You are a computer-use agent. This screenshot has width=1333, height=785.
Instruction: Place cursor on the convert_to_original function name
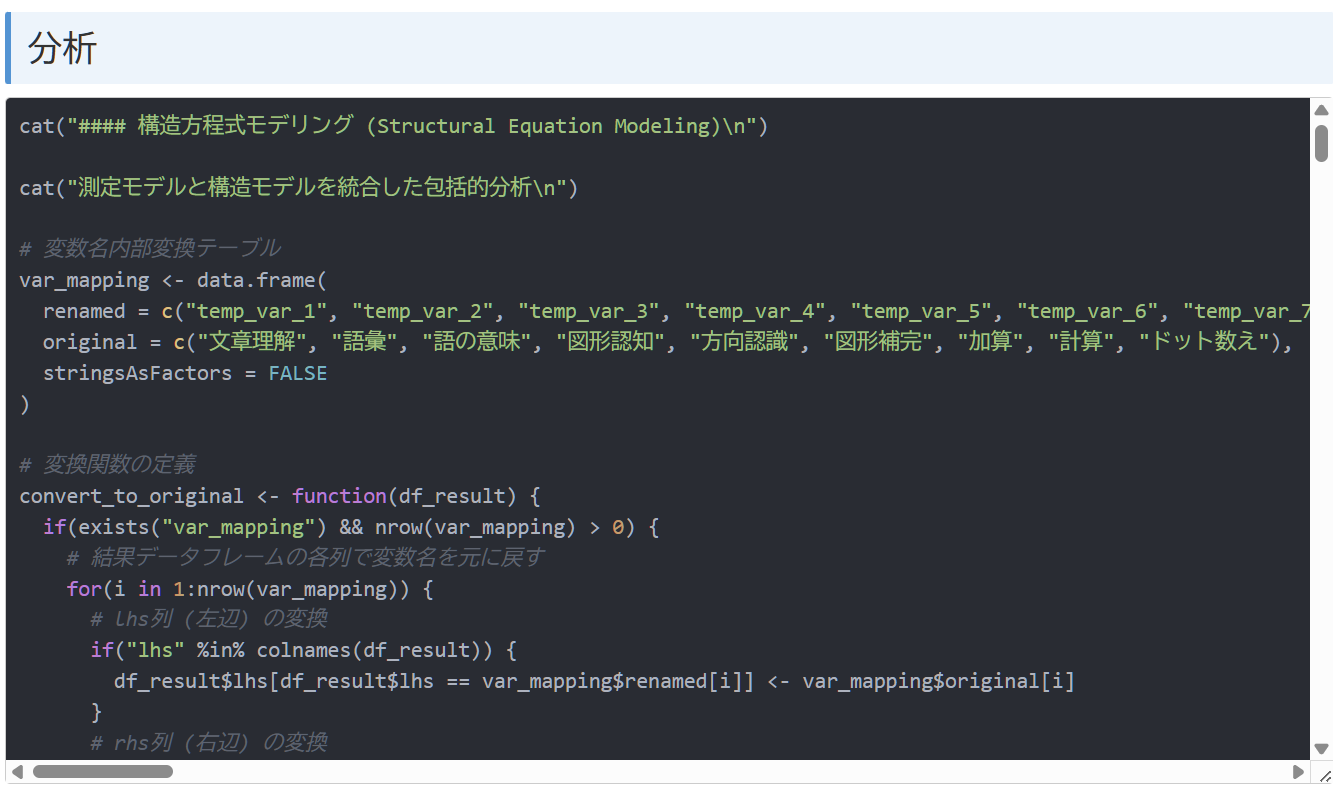(x=131, y=496)
